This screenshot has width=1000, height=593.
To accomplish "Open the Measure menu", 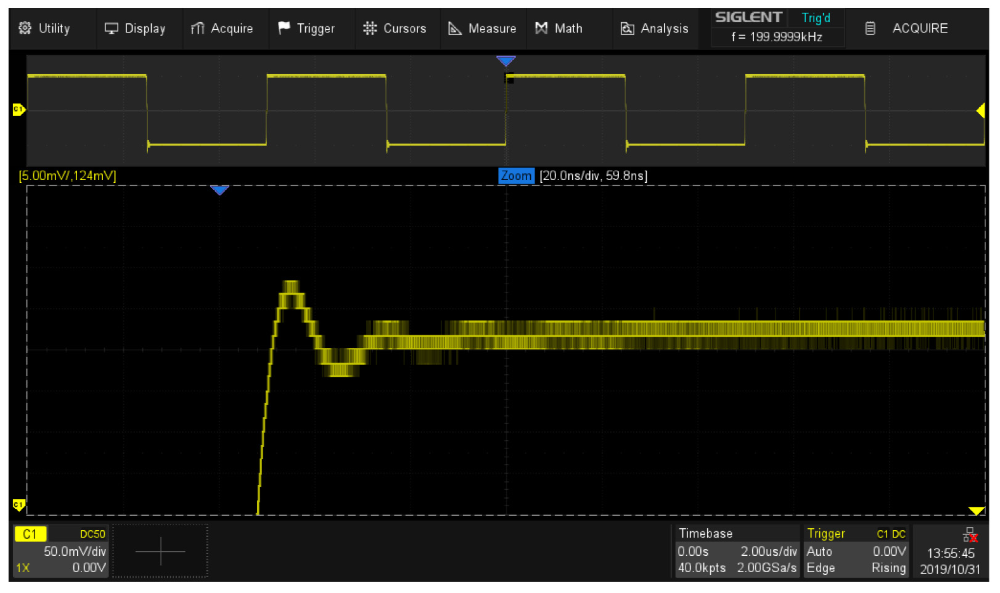I will tap(482, 28).
